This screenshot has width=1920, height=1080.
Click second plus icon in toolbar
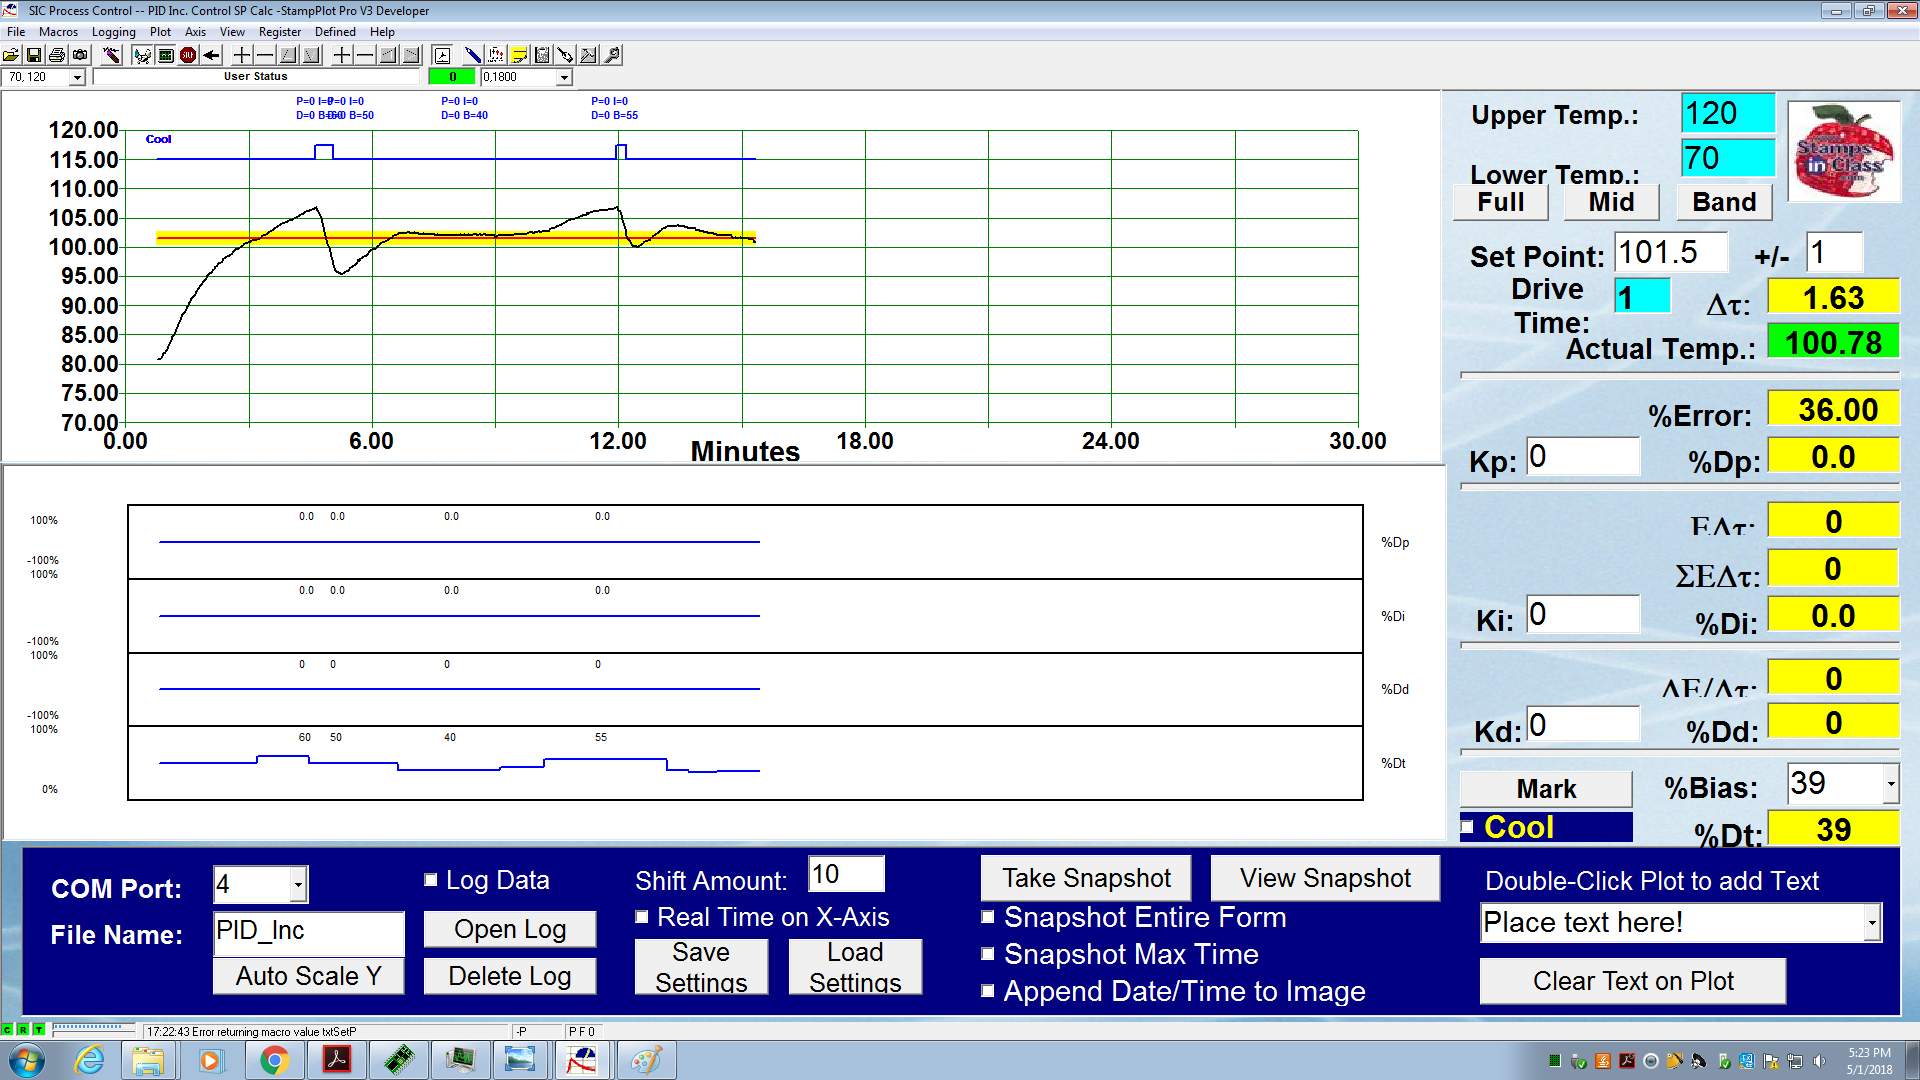pyautogui.click(x=342, y=55)
